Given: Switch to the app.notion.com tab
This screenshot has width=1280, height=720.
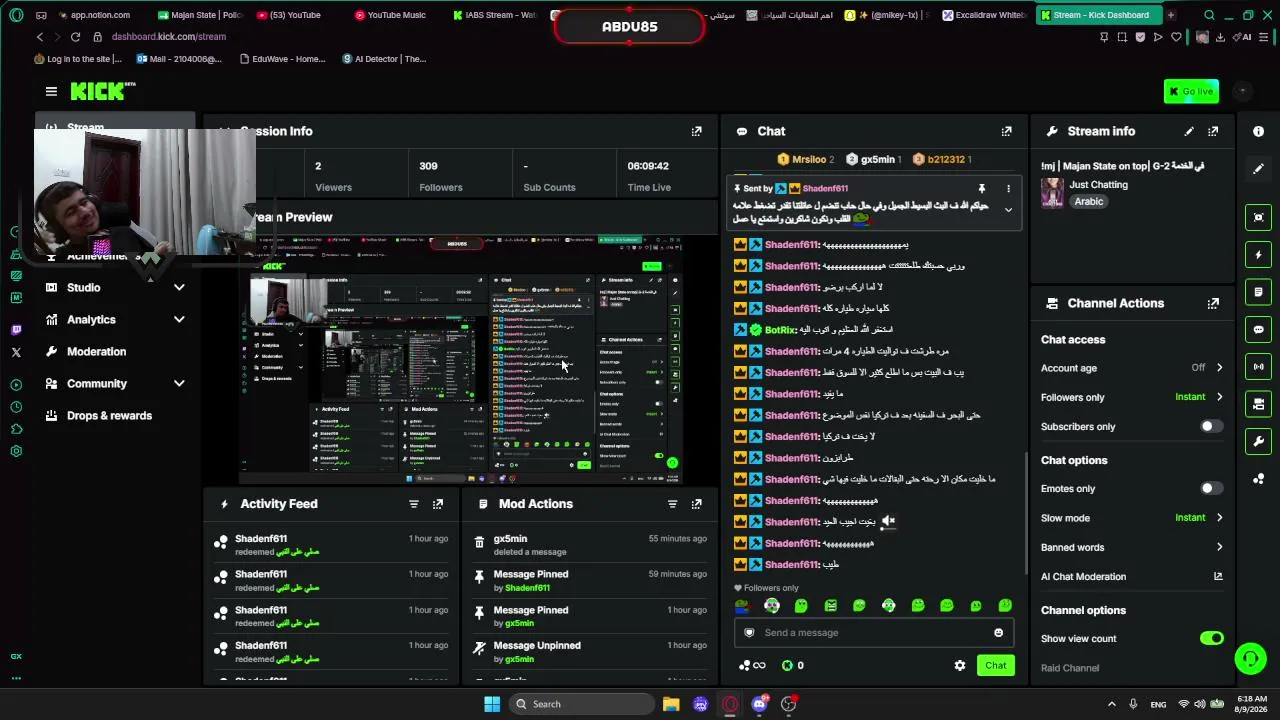Looking at the screenshot, I should 95,15.
